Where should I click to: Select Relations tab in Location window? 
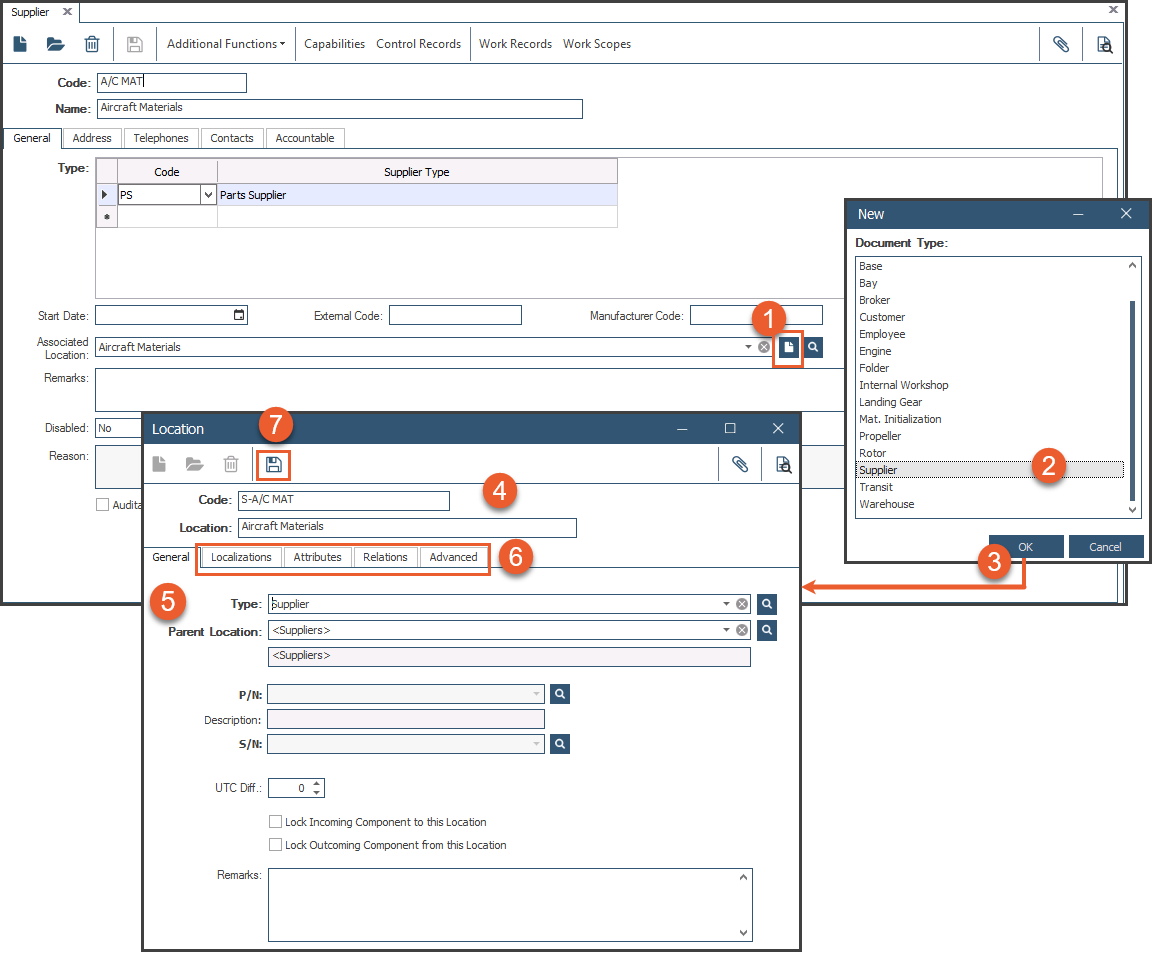pos(385,557)
